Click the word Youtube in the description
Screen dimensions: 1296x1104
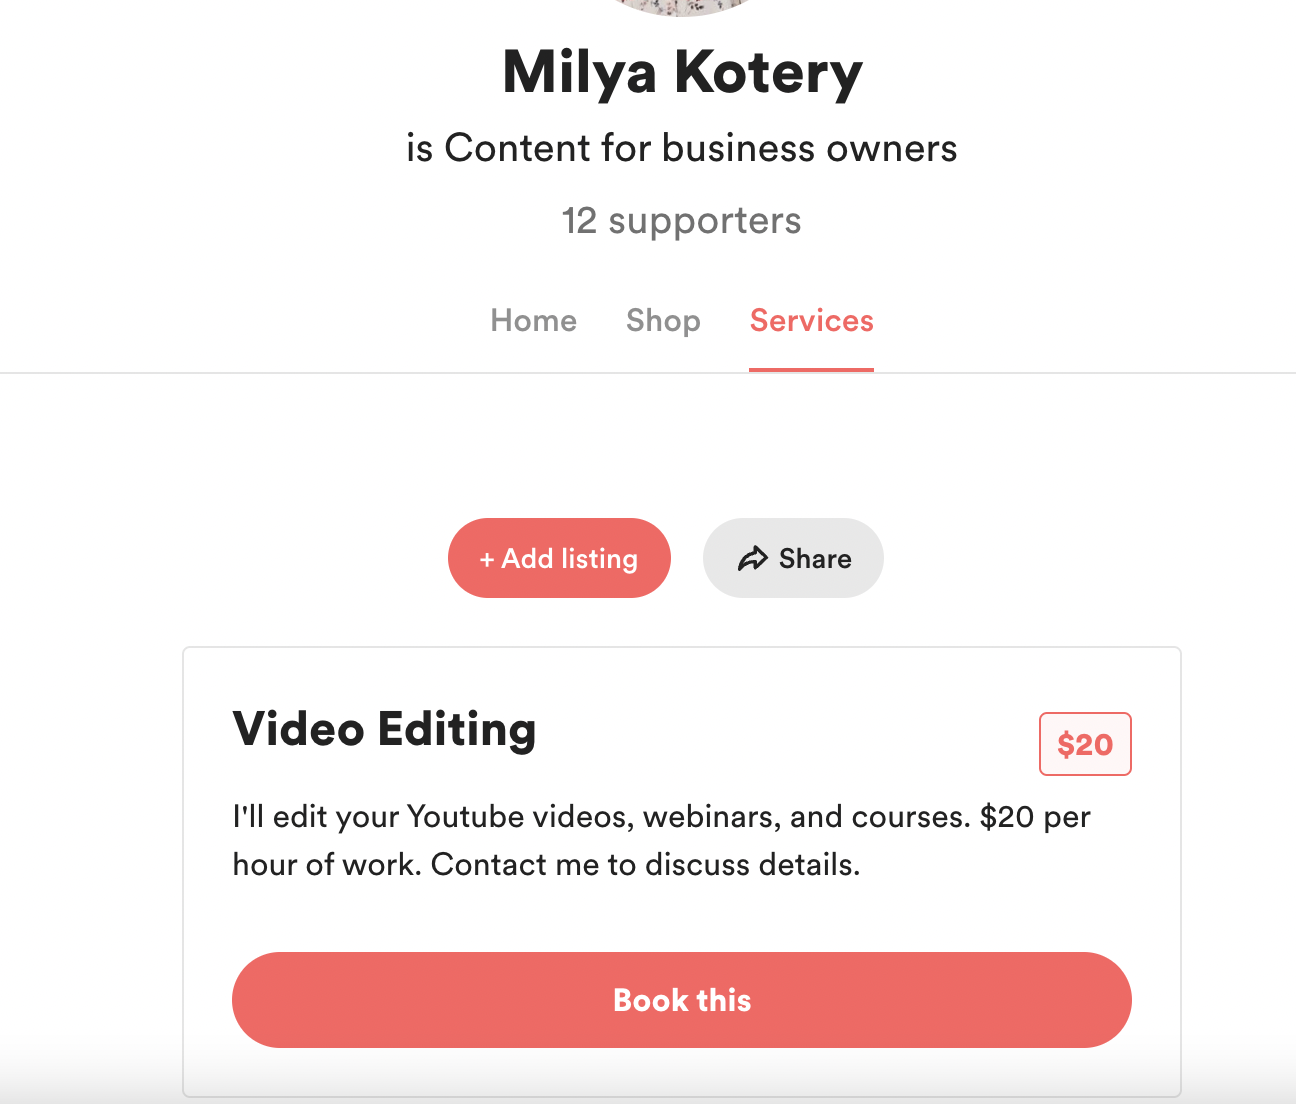[x=465, y=817]
